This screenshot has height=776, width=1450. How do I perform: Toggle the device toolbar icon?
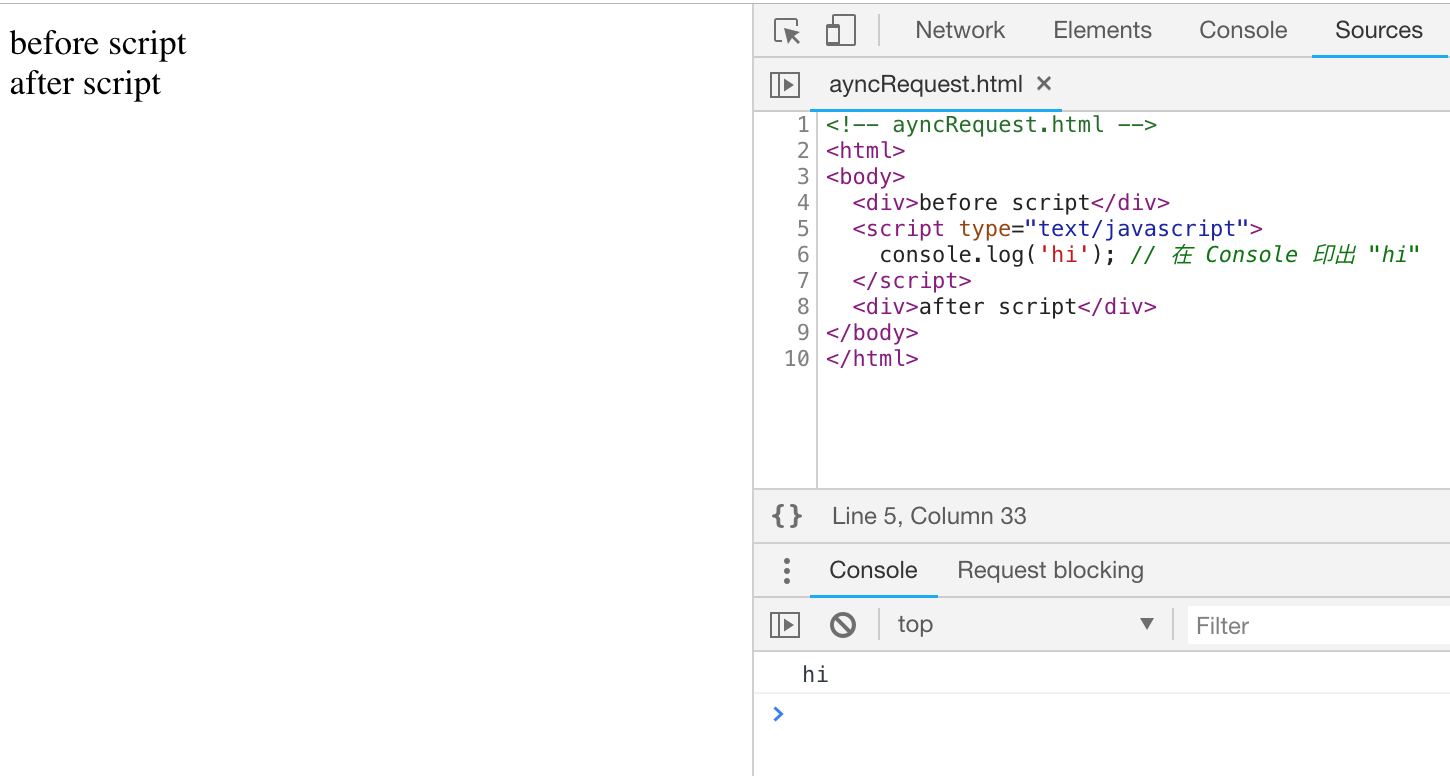pyautogui.click(x=840, y=30)
